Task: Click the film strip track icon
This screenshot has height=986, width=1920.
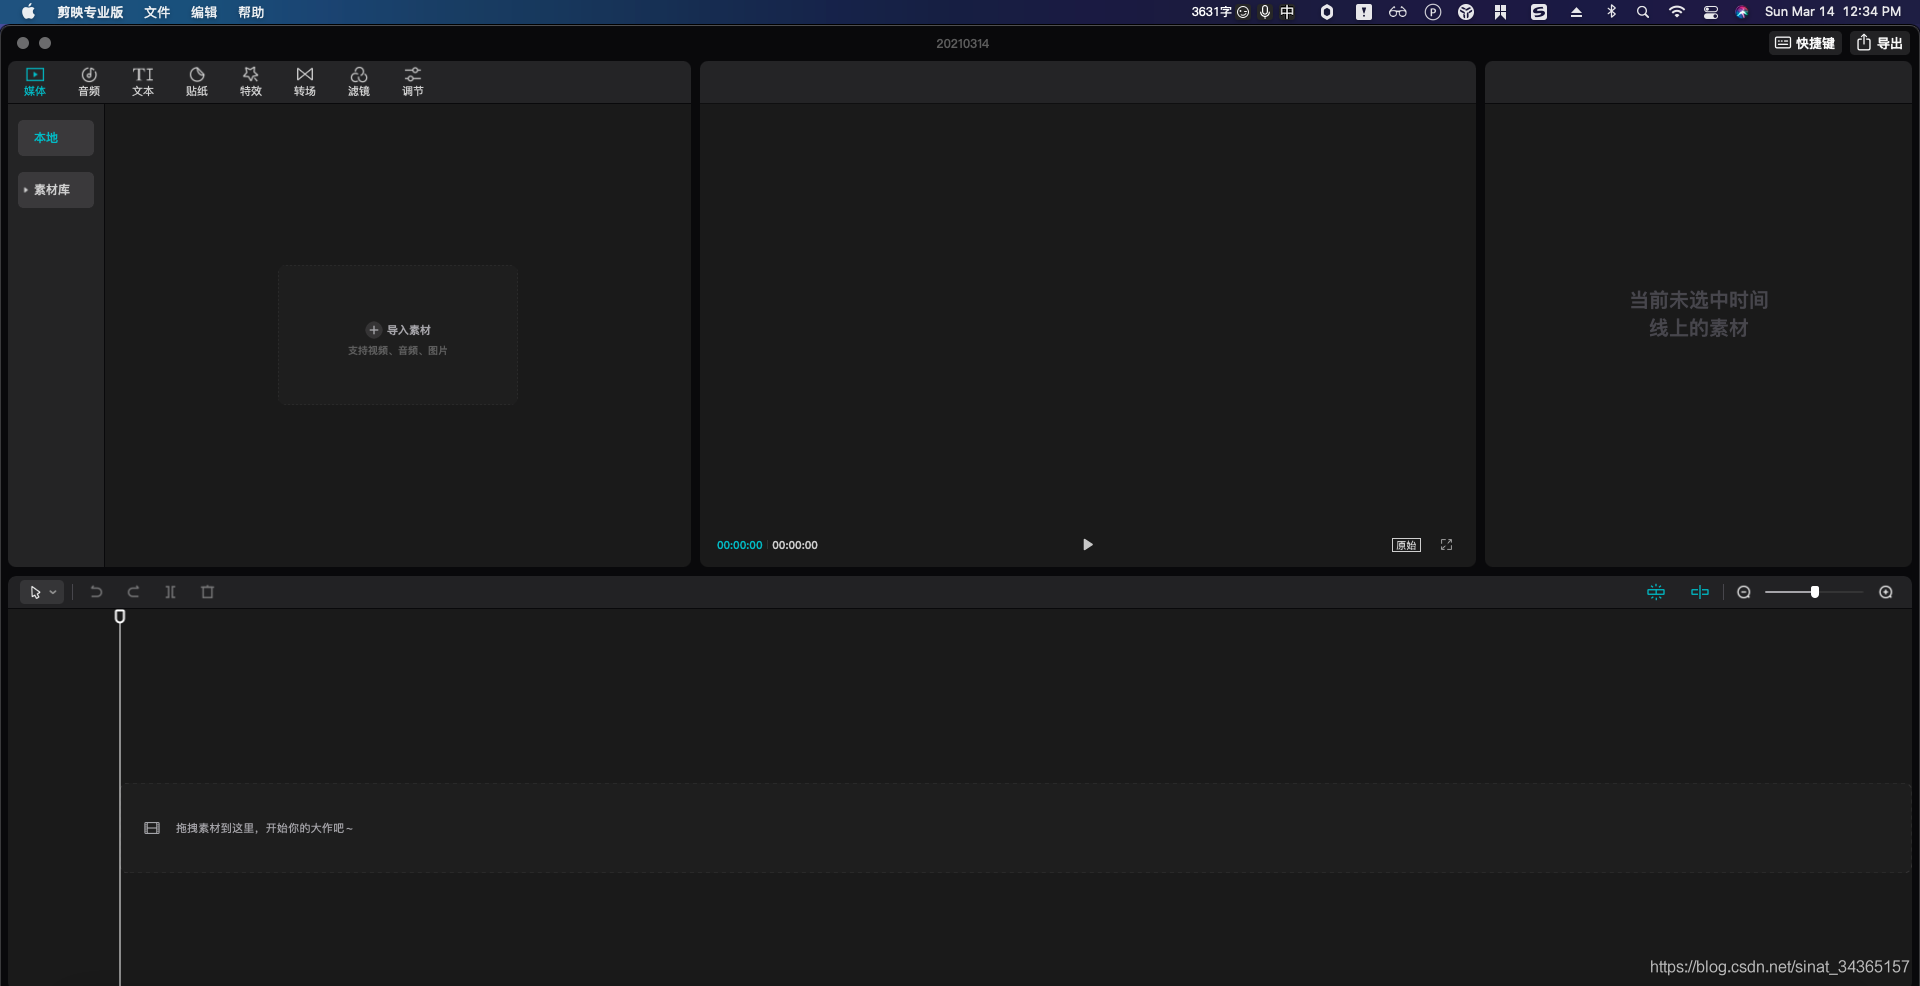Action: (x=152, y=828)
